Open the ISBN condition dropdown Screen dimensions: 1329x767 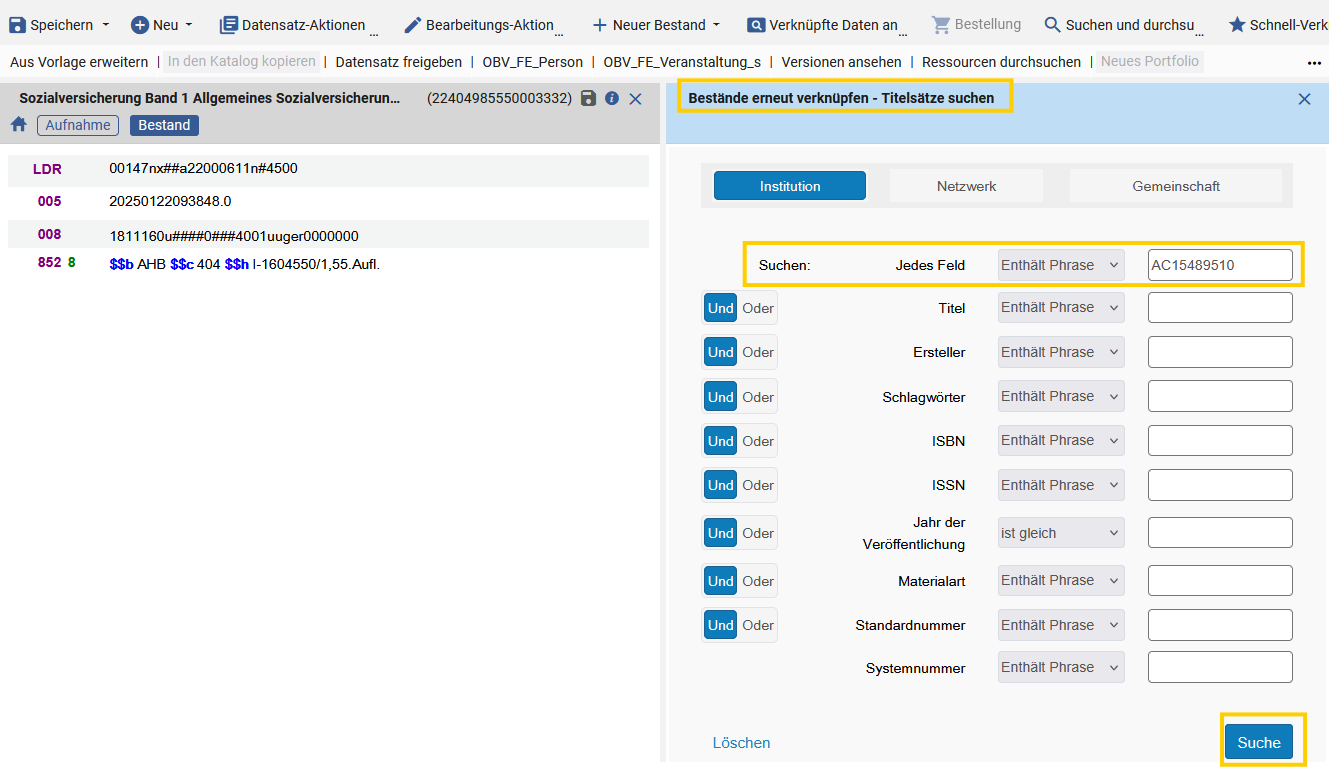coord(1061,440)
